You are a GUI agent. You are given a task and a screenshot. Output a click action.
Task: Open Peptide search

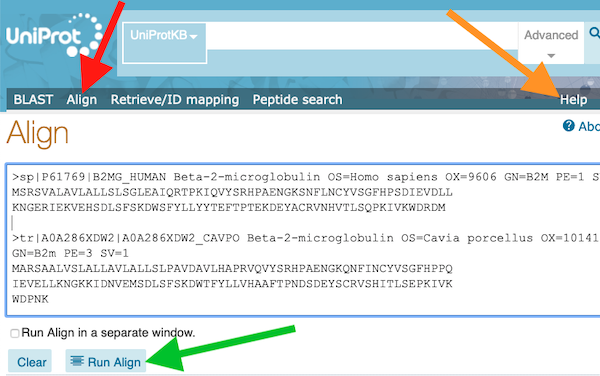click(297, 99)
